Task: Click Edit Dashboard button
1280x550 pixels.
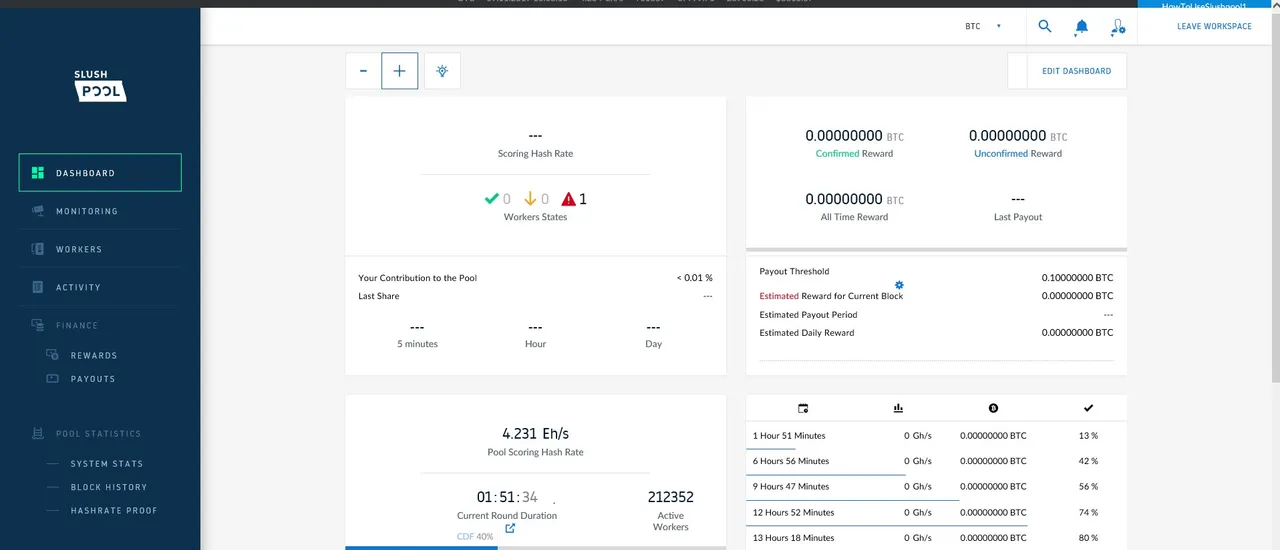Action: point(1076,71)
